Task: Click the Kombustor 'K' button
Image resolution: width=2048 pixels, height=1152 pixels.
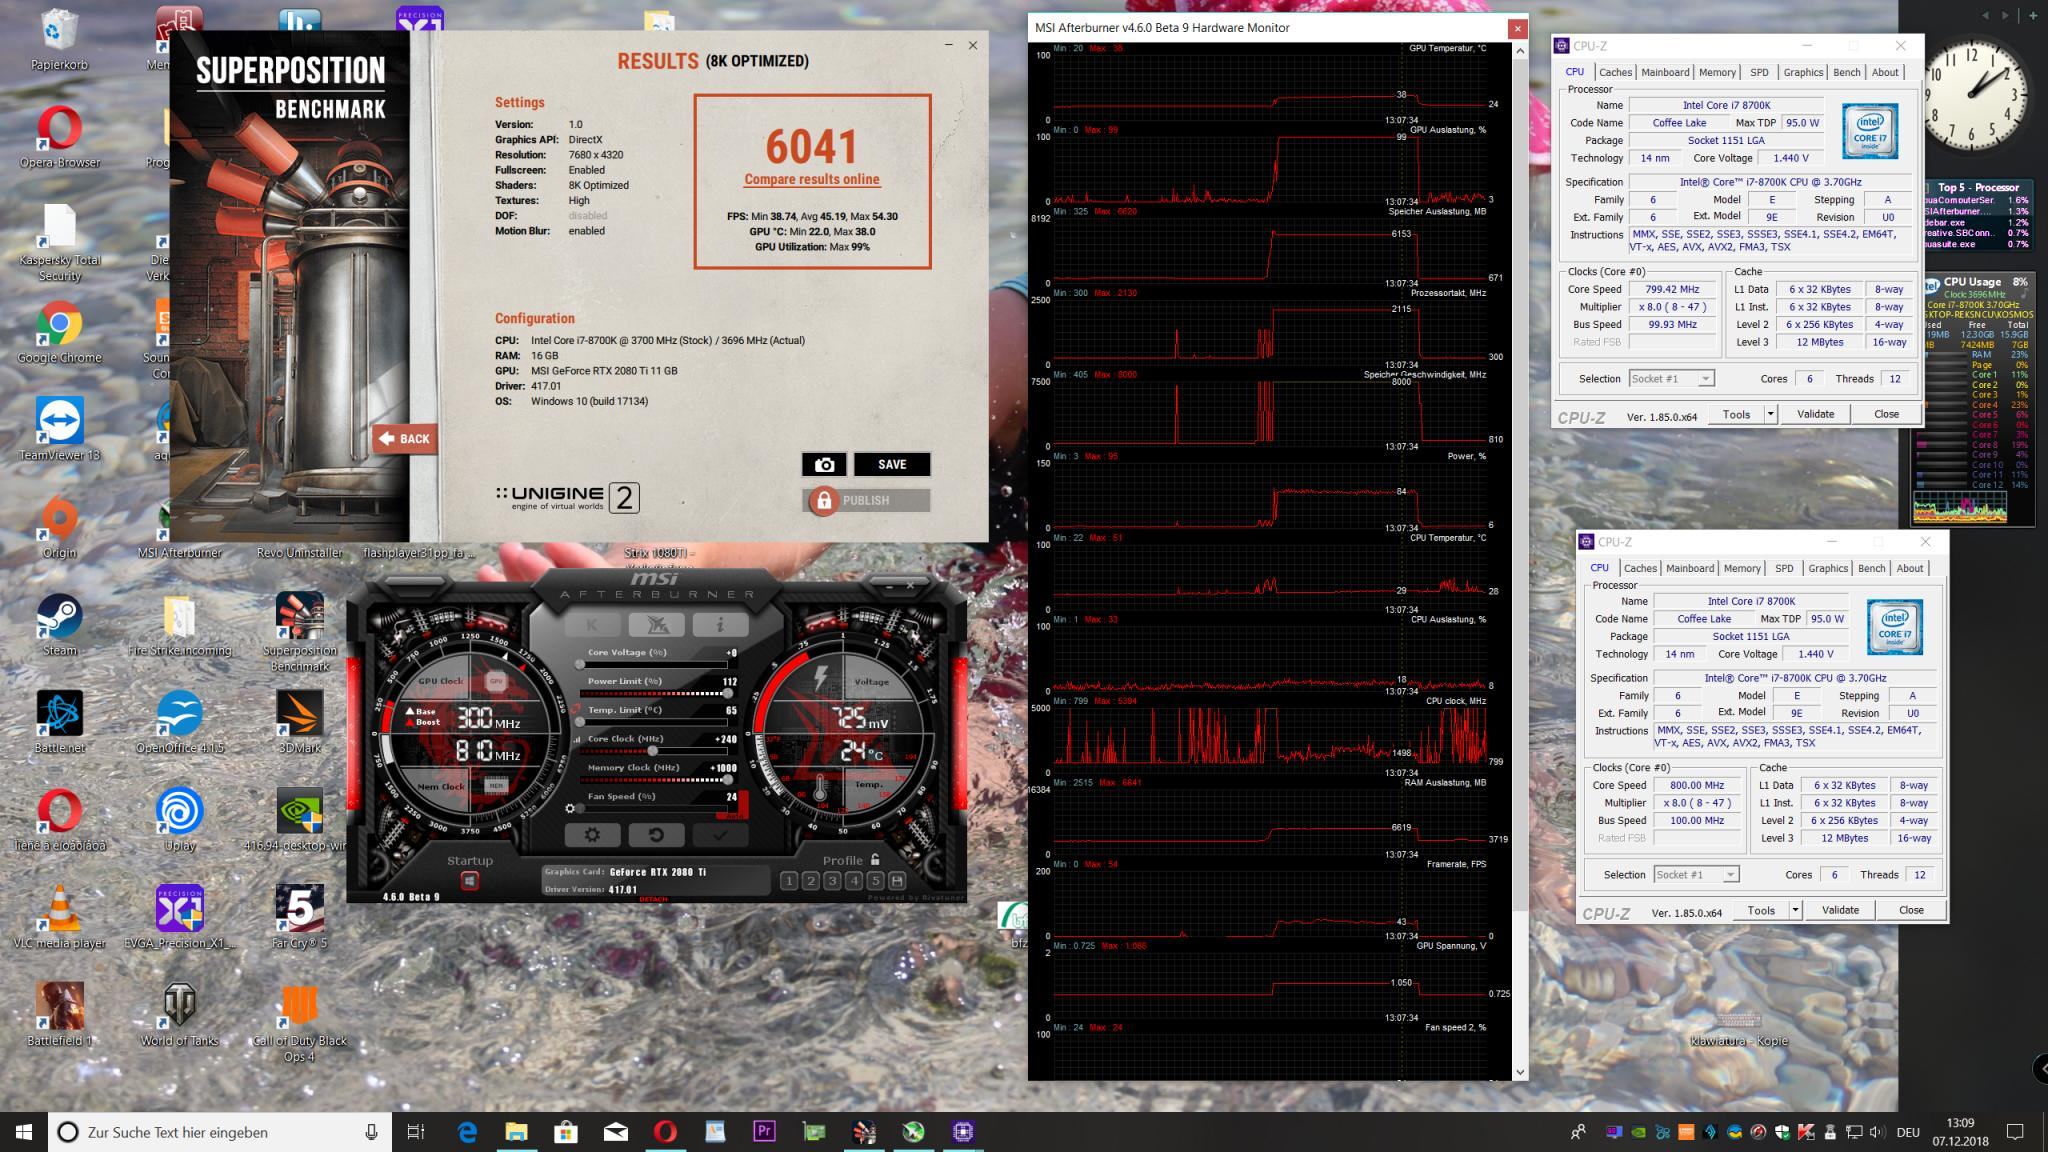Action: [x=592, y=625]
